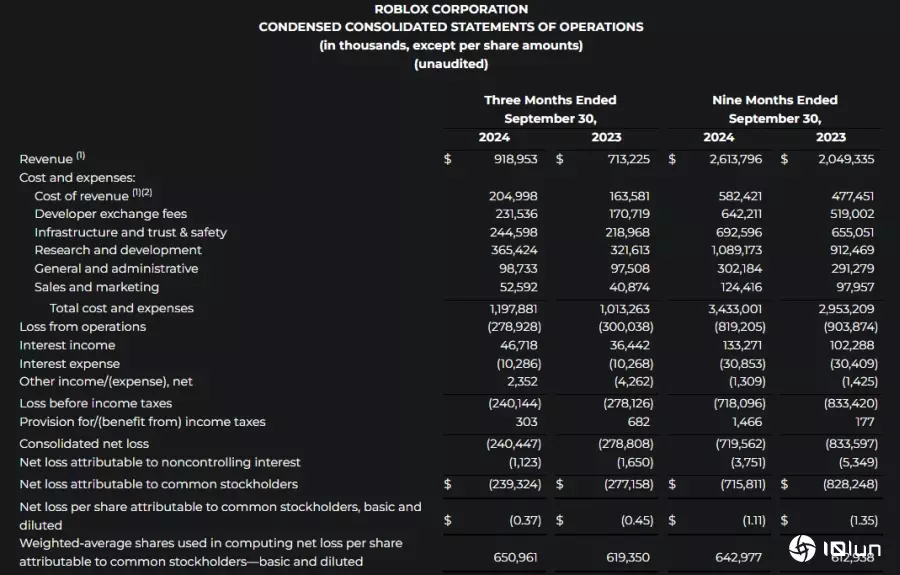Select the 'Sales and marketing' label

tap(97, 287)
